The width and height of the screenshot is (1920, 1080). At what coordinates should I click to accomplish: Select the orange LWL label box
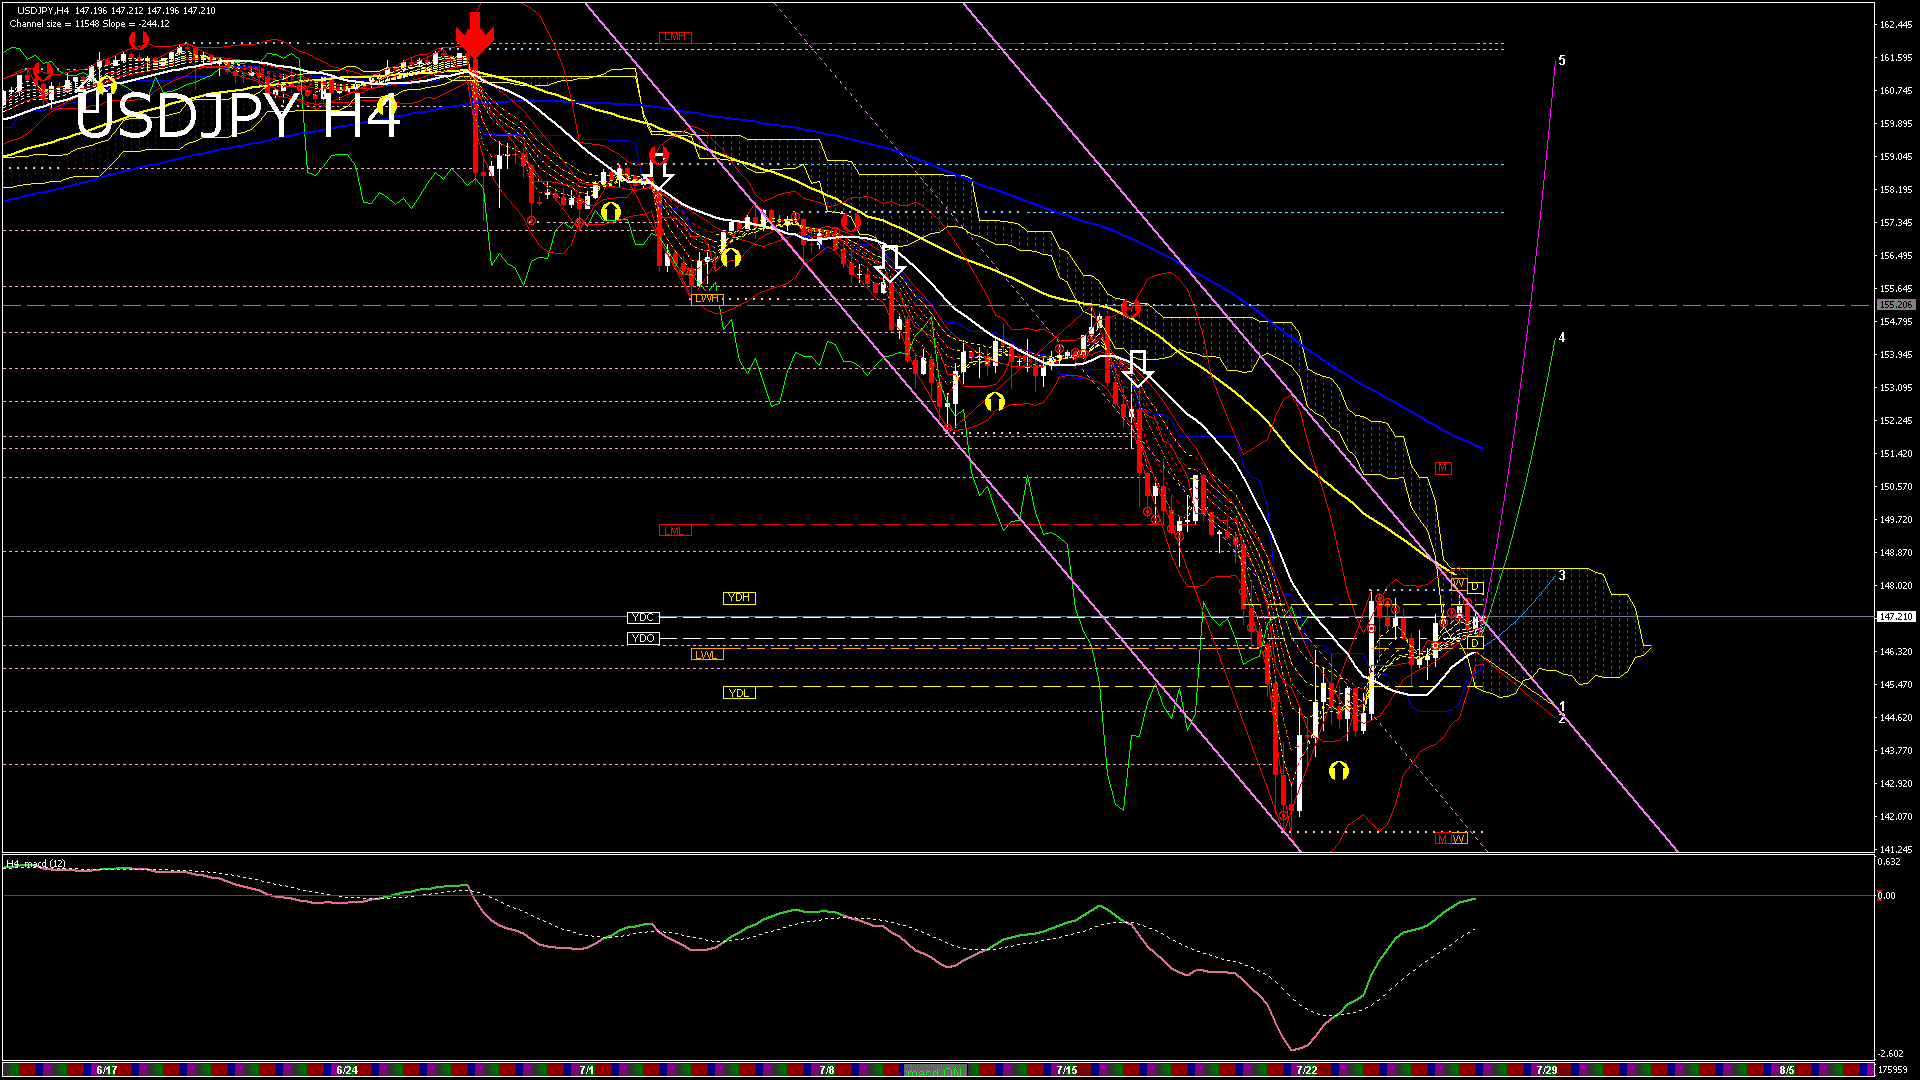coord(707,655)
